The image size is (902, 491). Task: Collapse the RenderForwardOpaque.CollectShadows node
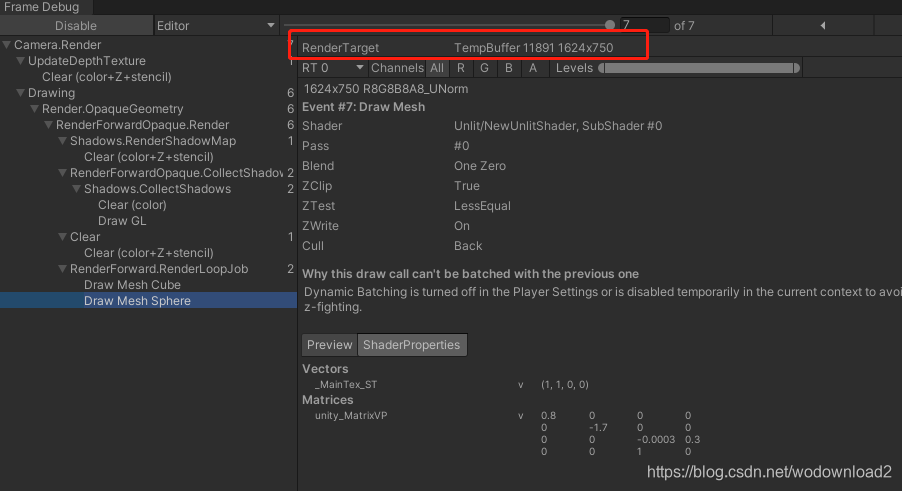pyautogui.click(x=63, y=173)
